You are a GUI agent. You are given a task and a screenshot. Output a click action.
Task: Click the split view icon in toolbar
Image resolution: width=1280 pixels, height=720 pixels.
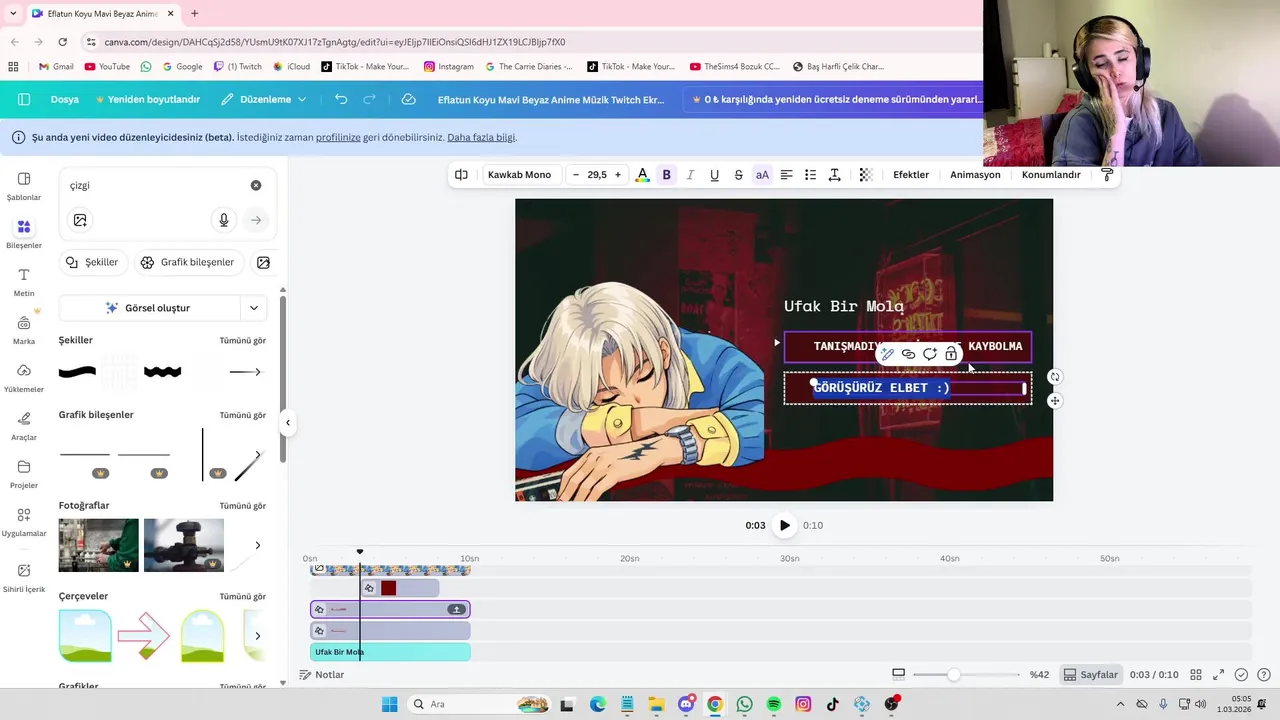pos(461,175)
